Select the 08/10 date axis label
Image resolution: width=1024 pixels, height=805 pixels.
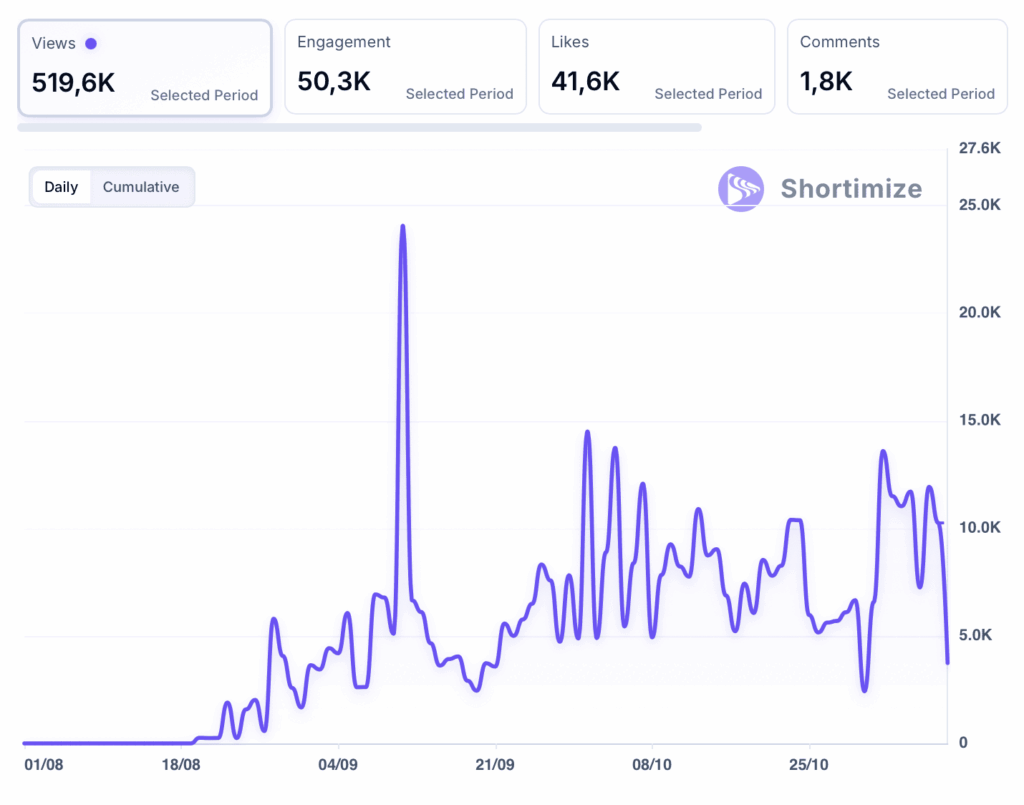click(652, 765)
